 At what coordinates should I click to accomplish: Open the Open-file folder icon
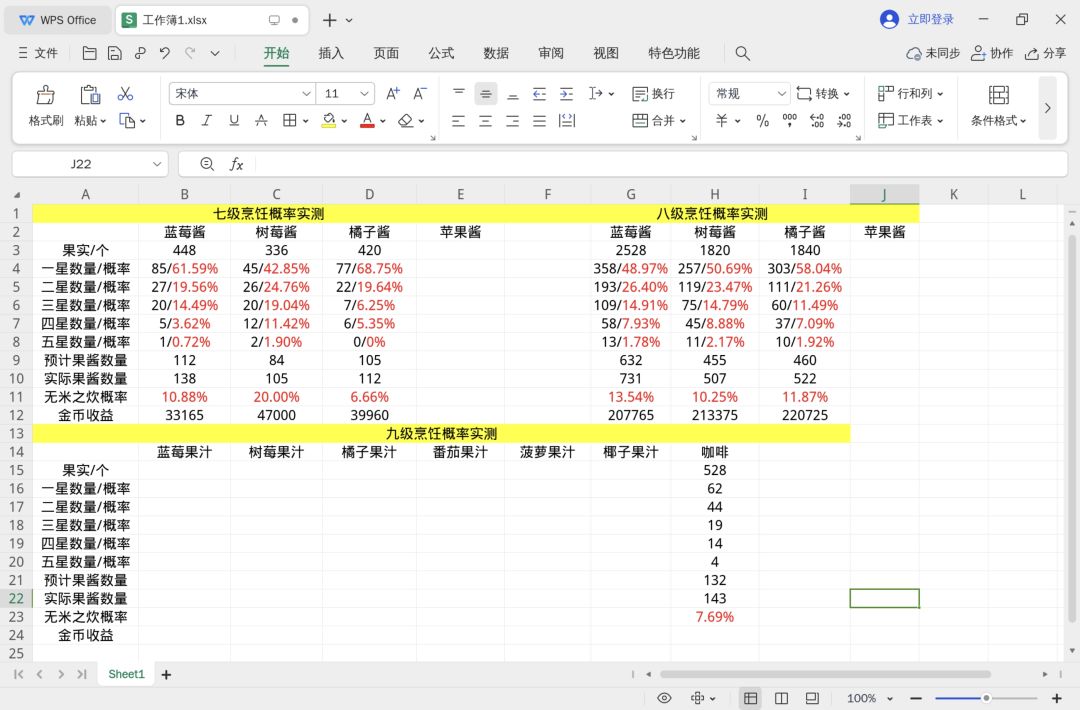point(90,53)
